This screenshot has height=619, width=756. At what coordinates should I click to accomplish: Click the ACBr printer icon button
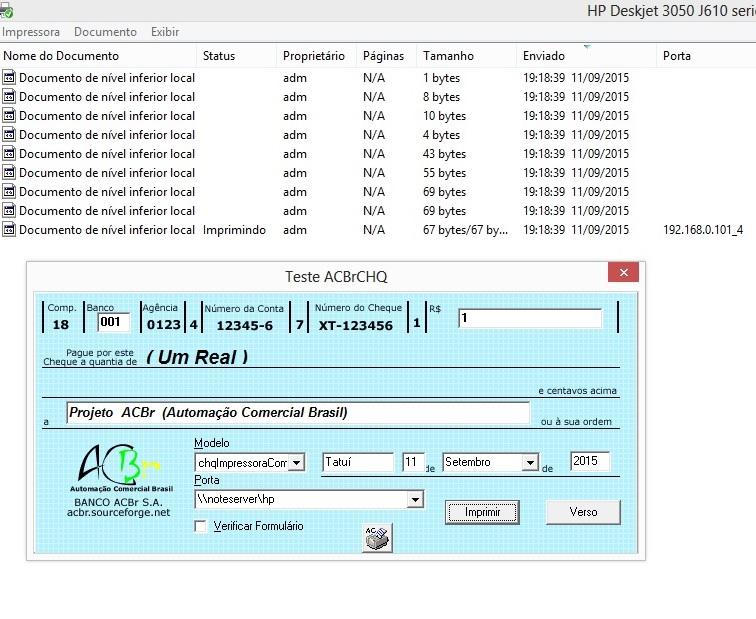click(x=377, y=538)
